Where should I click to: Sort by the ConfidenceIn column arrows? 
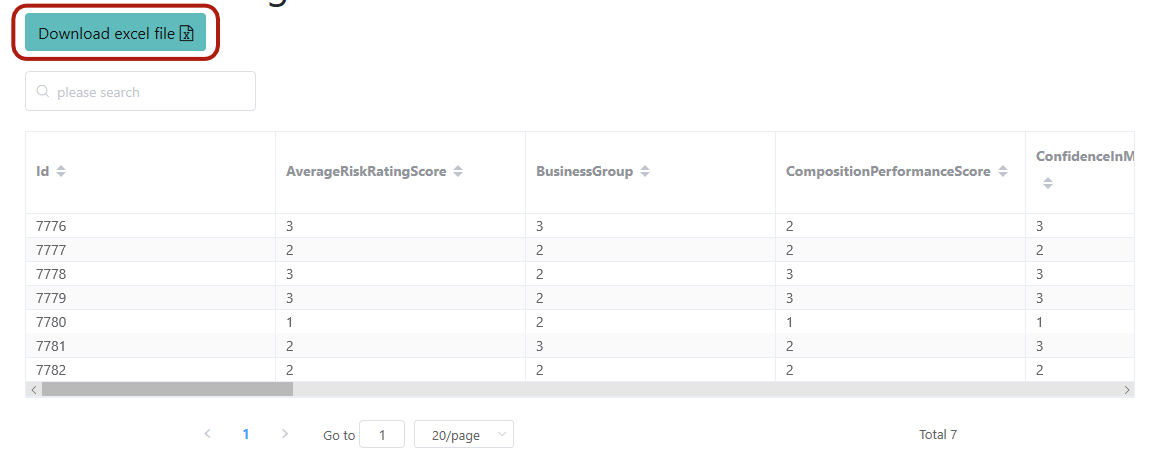click(x=1048, y=183)
